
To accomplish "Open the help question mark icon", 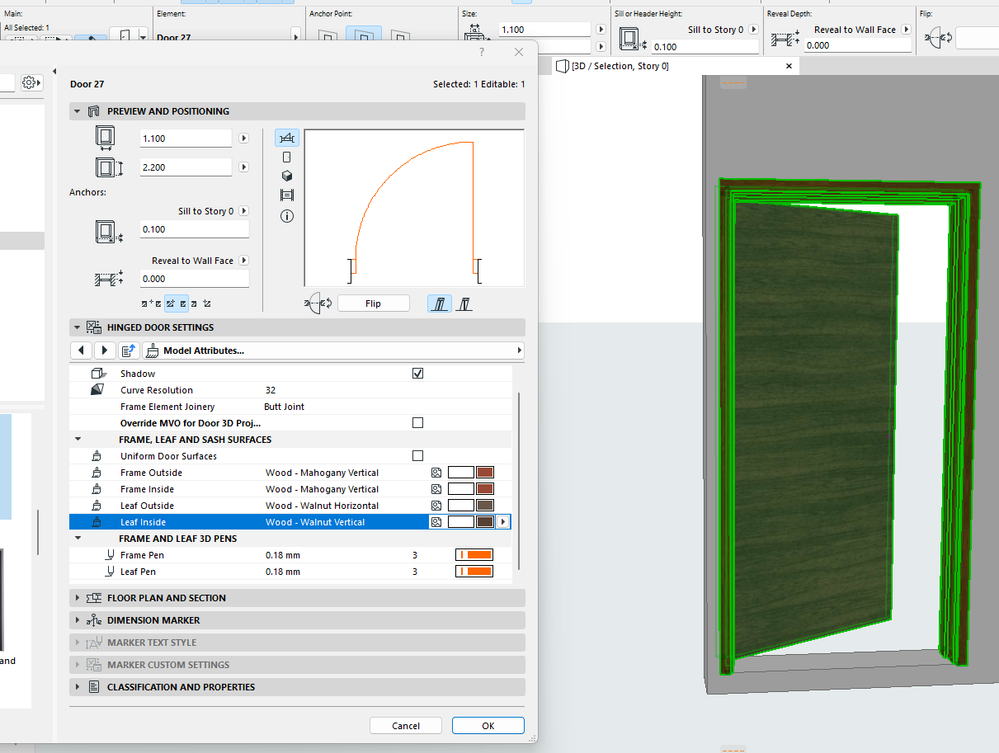I will click(482, 52).
